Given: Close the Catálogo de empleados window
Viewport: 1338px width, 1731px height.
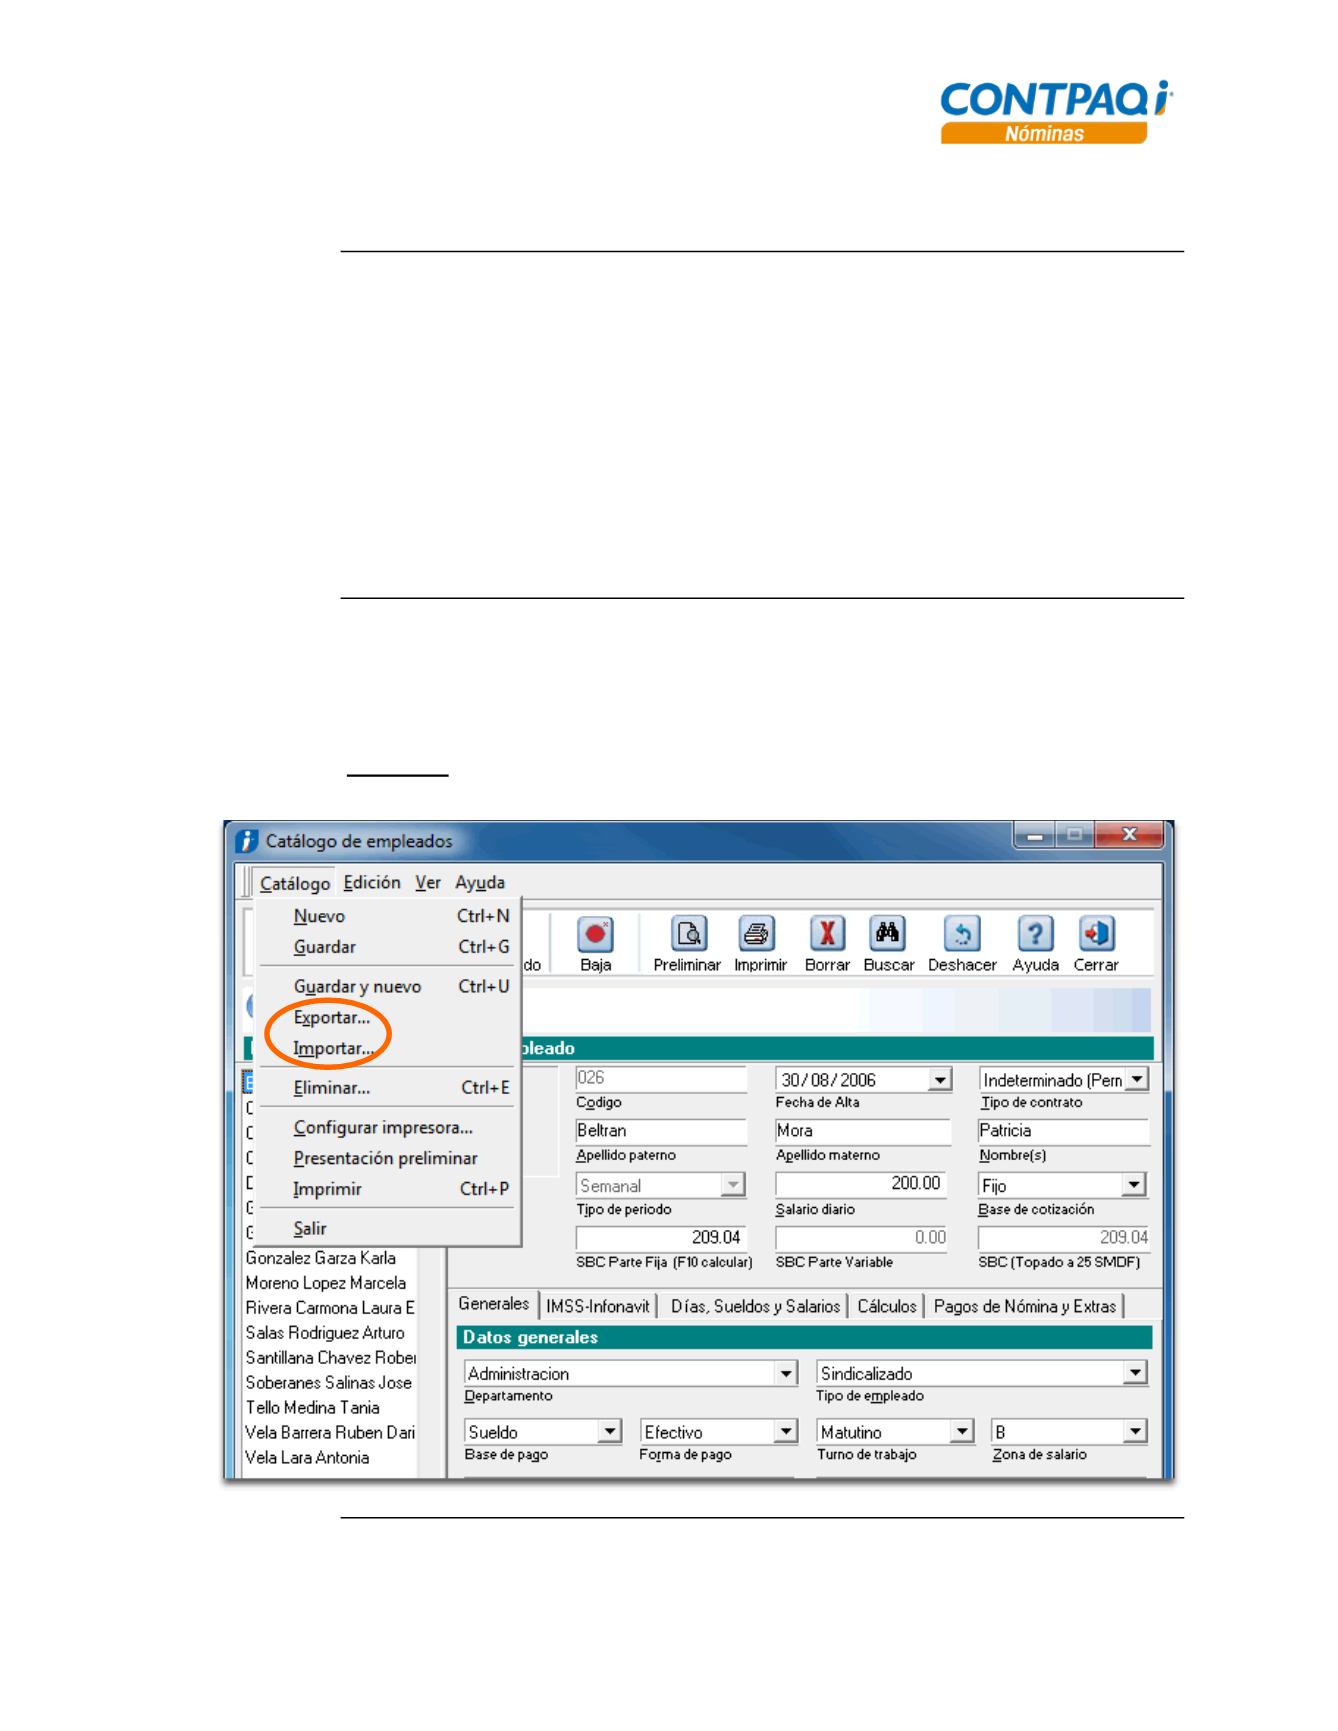Looking at the screenshot, I should point(1130,835).
